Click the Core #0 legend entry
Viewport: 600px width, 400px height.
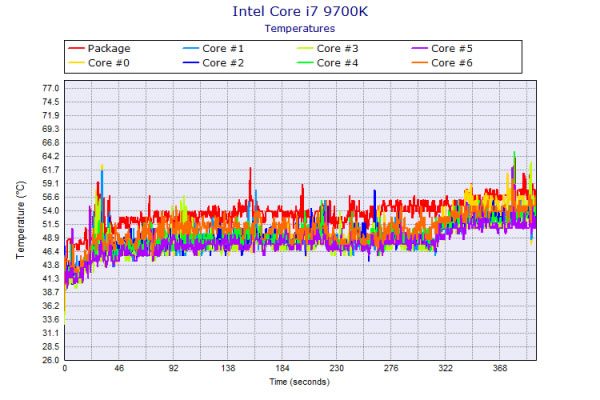[99, 63]
